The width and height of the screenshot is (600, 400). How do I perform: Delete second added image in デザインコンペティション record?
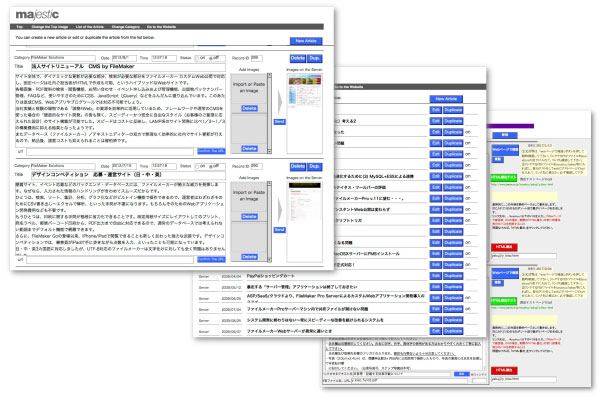click(249, 257)
